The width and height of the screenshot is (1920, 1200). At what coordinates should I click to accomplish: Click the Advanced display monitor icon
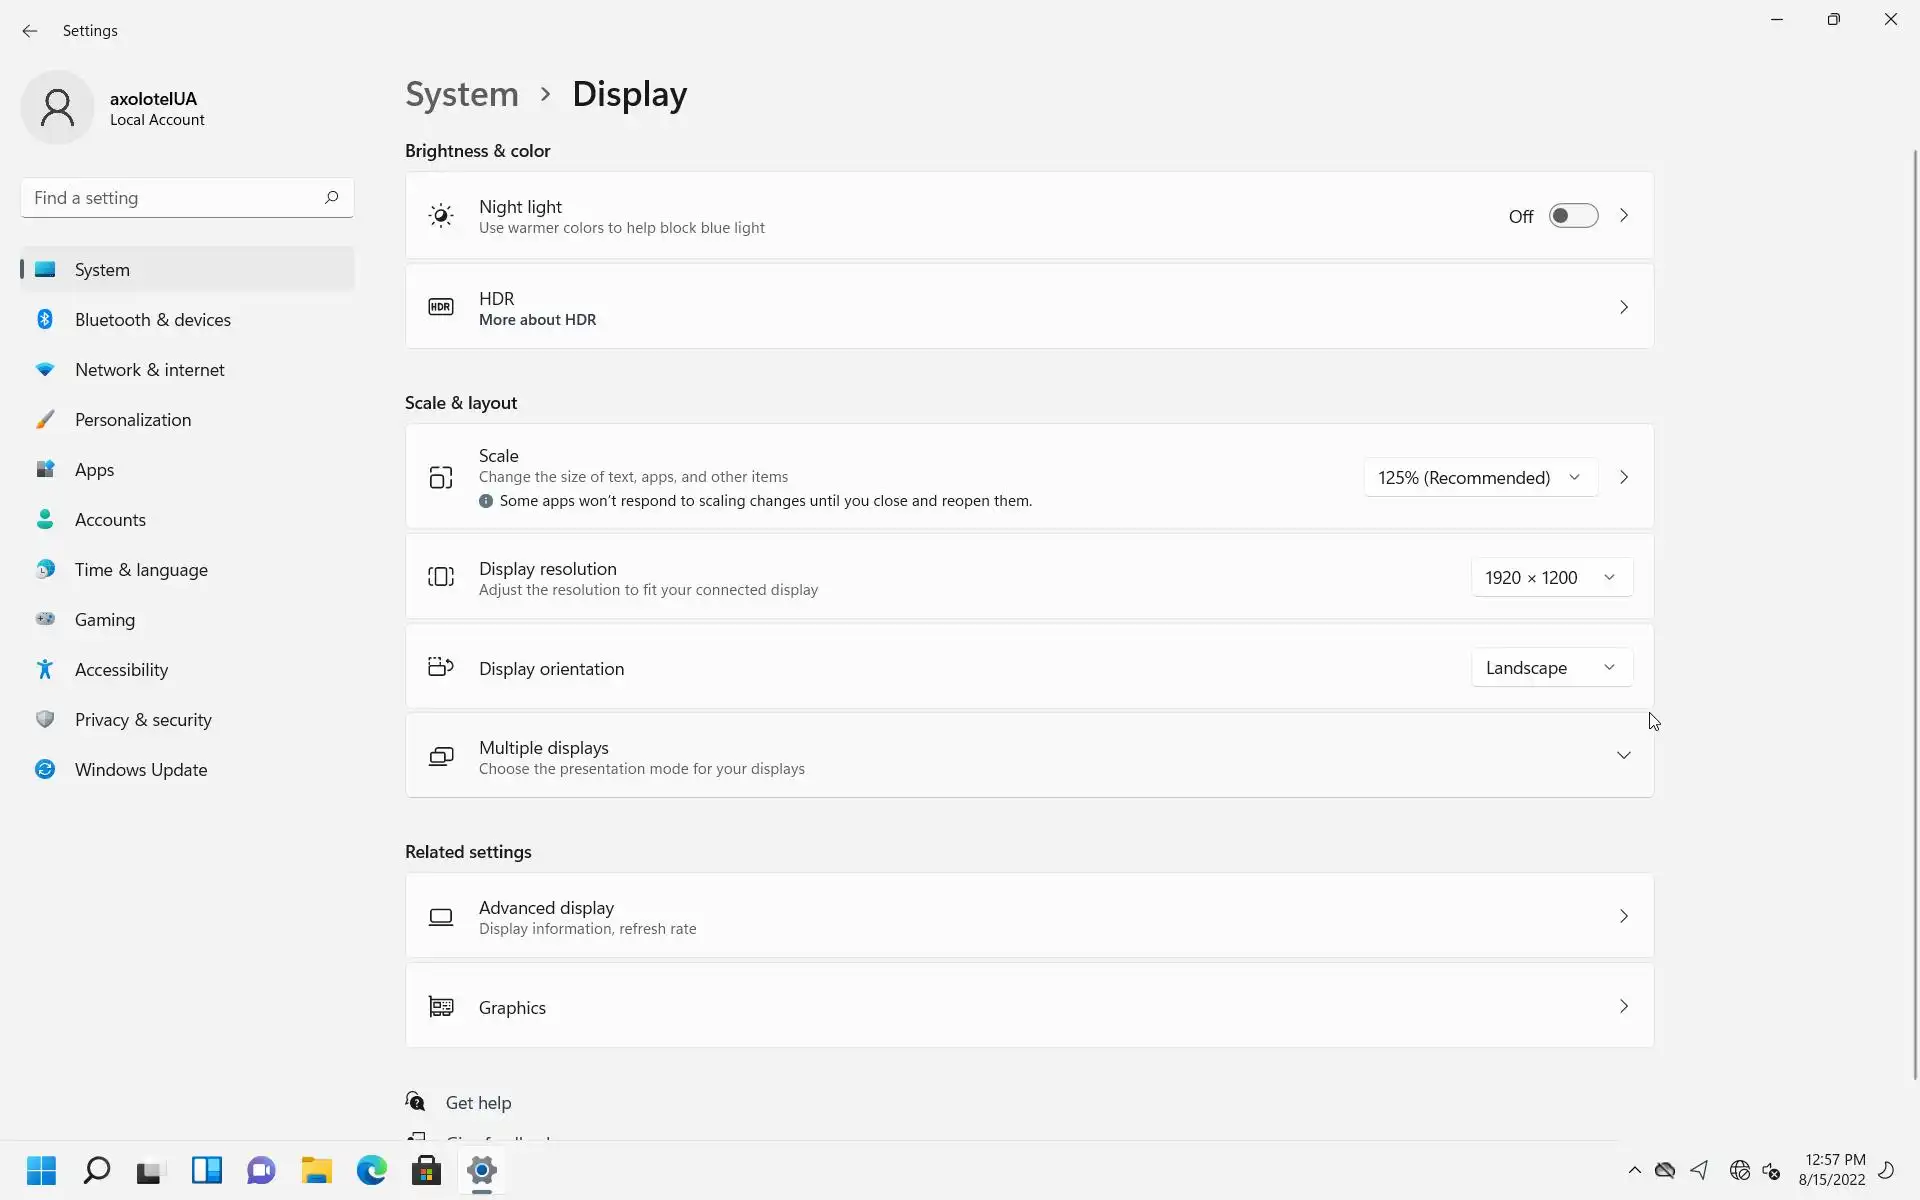[x=441, y=917]
